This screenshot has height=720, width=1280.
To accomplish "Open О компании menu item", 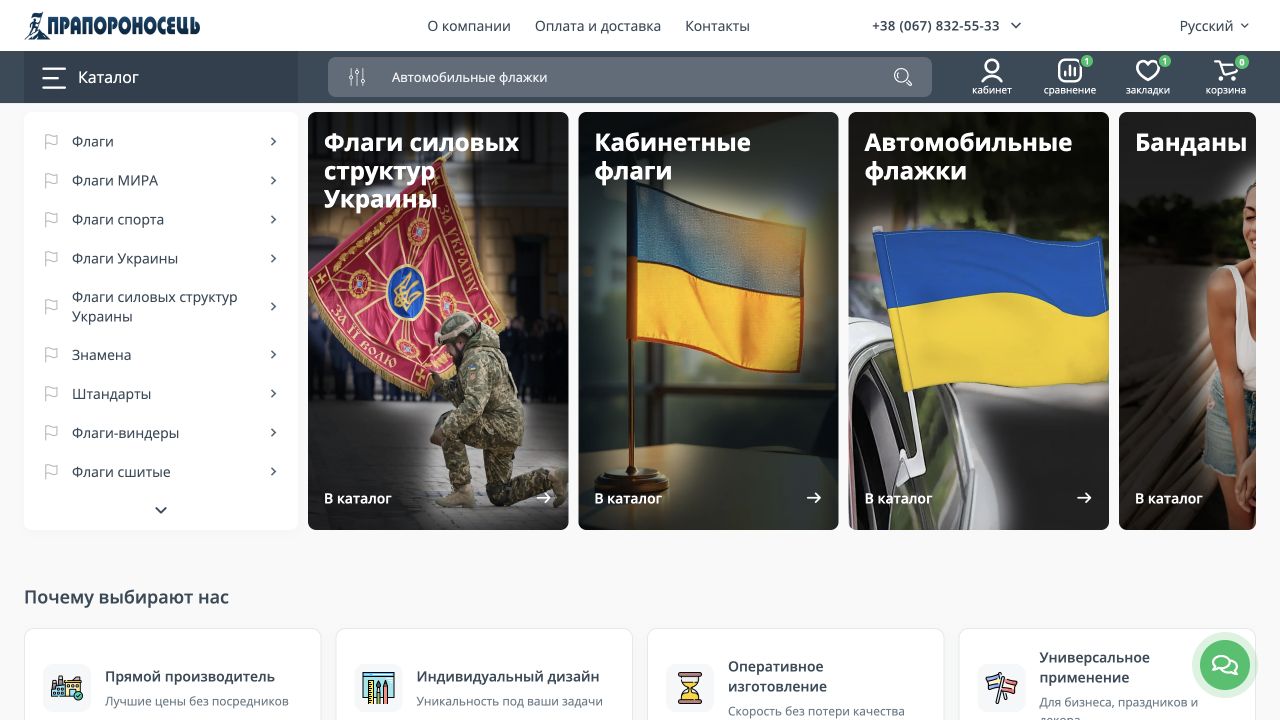I will [x=469, y=26].
